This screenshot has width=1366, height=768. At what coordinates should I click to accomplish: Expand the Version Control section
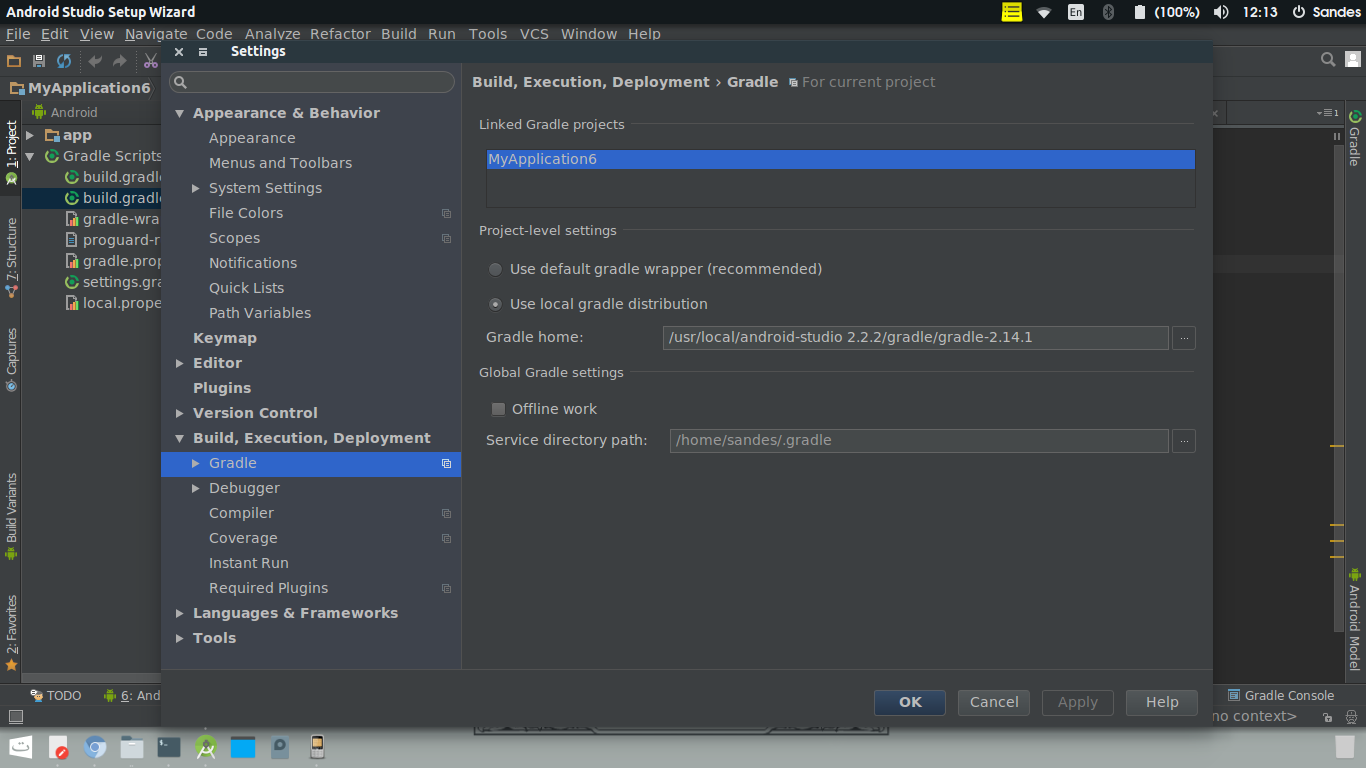180,413
